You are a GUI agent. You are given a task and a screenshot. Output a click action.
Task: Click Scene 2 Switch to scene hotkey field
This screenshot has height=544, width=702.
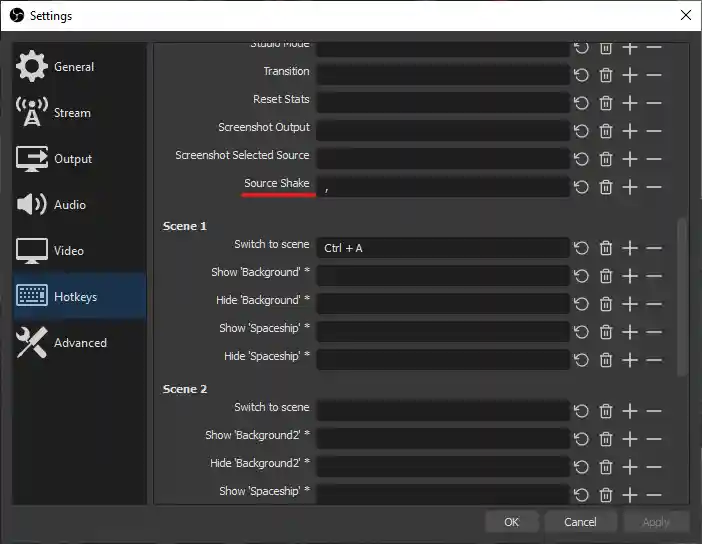point(443,411)
